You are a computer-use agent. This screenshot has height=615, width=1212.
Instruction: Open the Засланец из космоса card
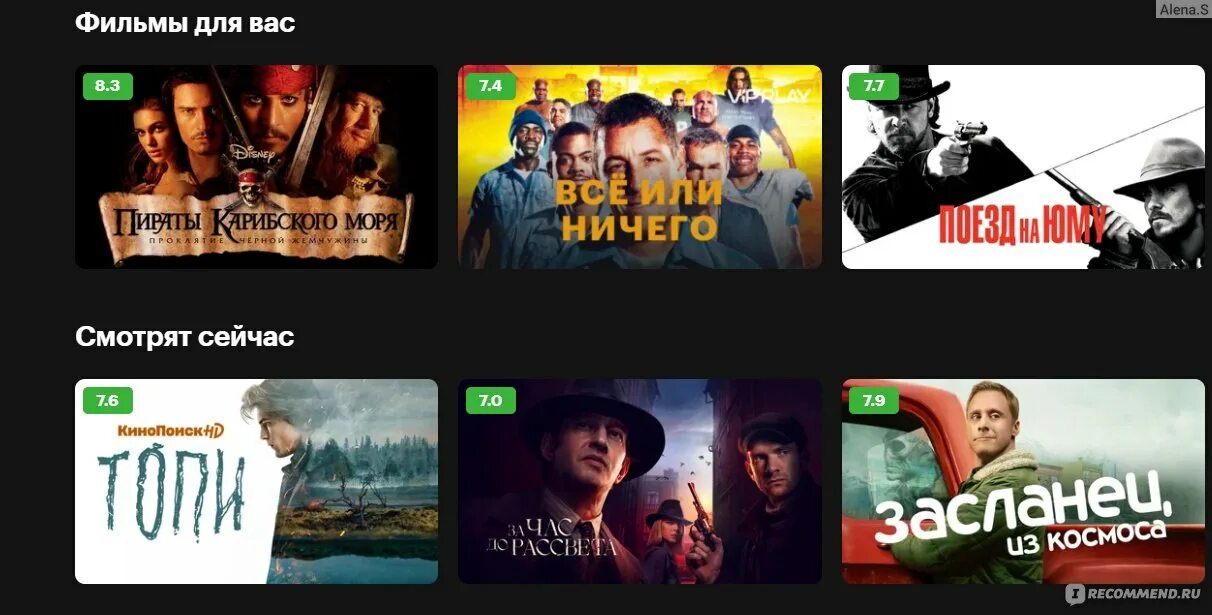click(x=1023, y=481)
